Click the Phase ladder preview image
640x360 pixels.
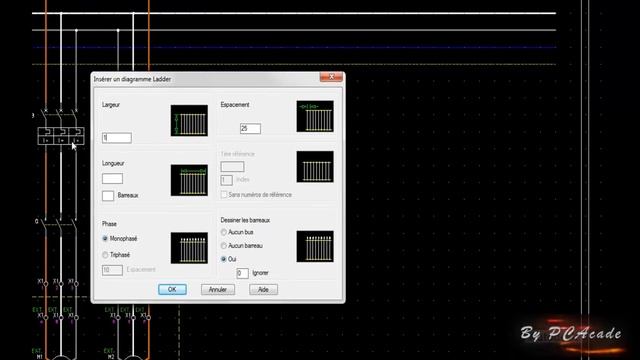189,248
